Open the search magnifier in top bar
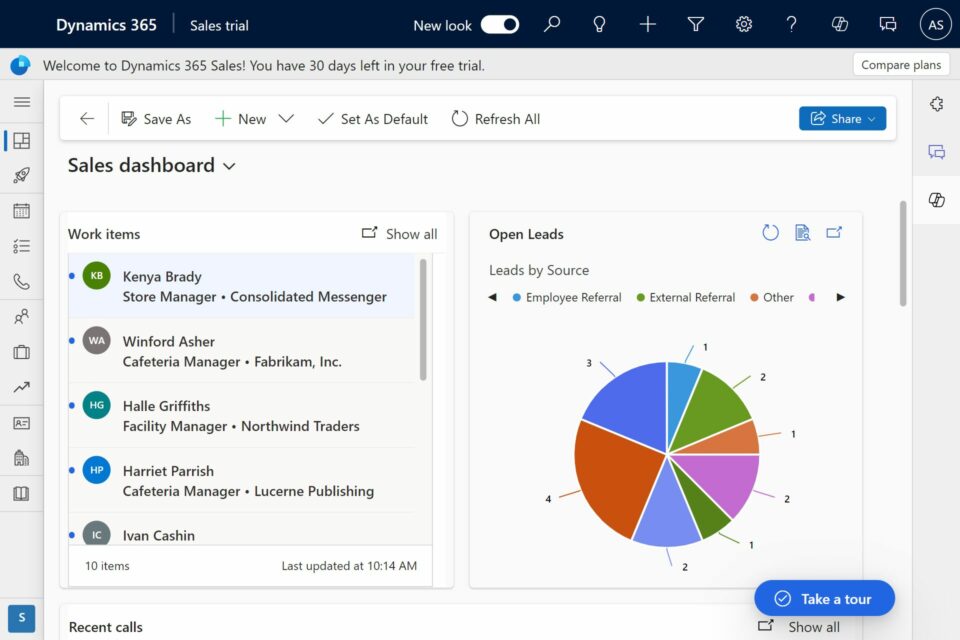 [x=552, y=25]
